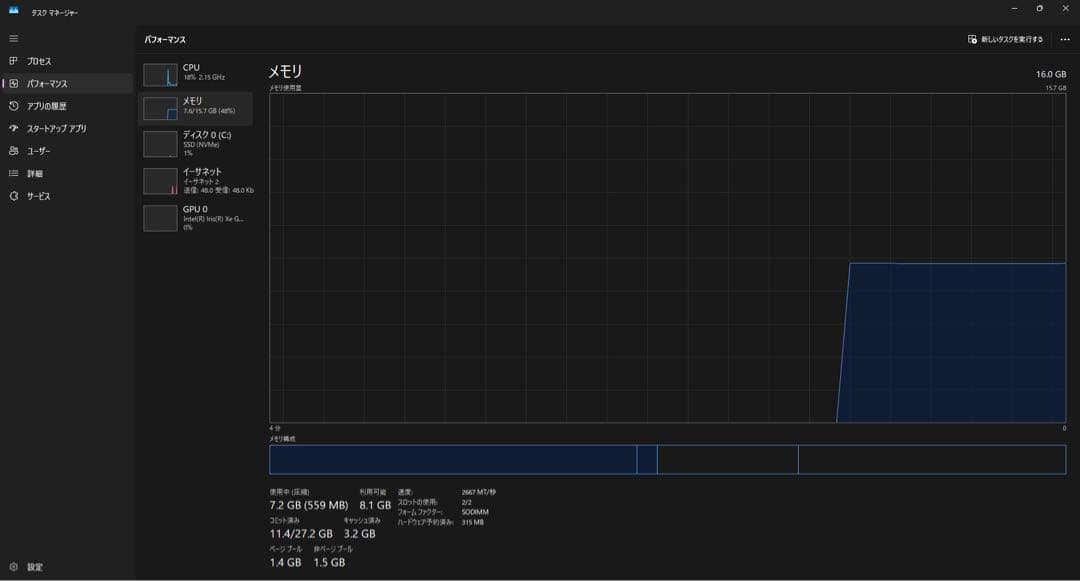The height and width of the screenshot is (581, 1080).
Task: Open the three-dots more options menu
Action: [x=1064, y=39]
